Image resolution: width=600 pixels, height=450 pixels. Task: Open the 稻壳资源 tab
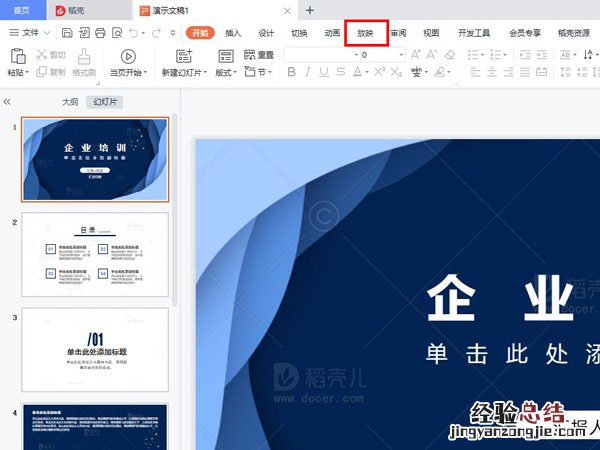tap(574, 33)
